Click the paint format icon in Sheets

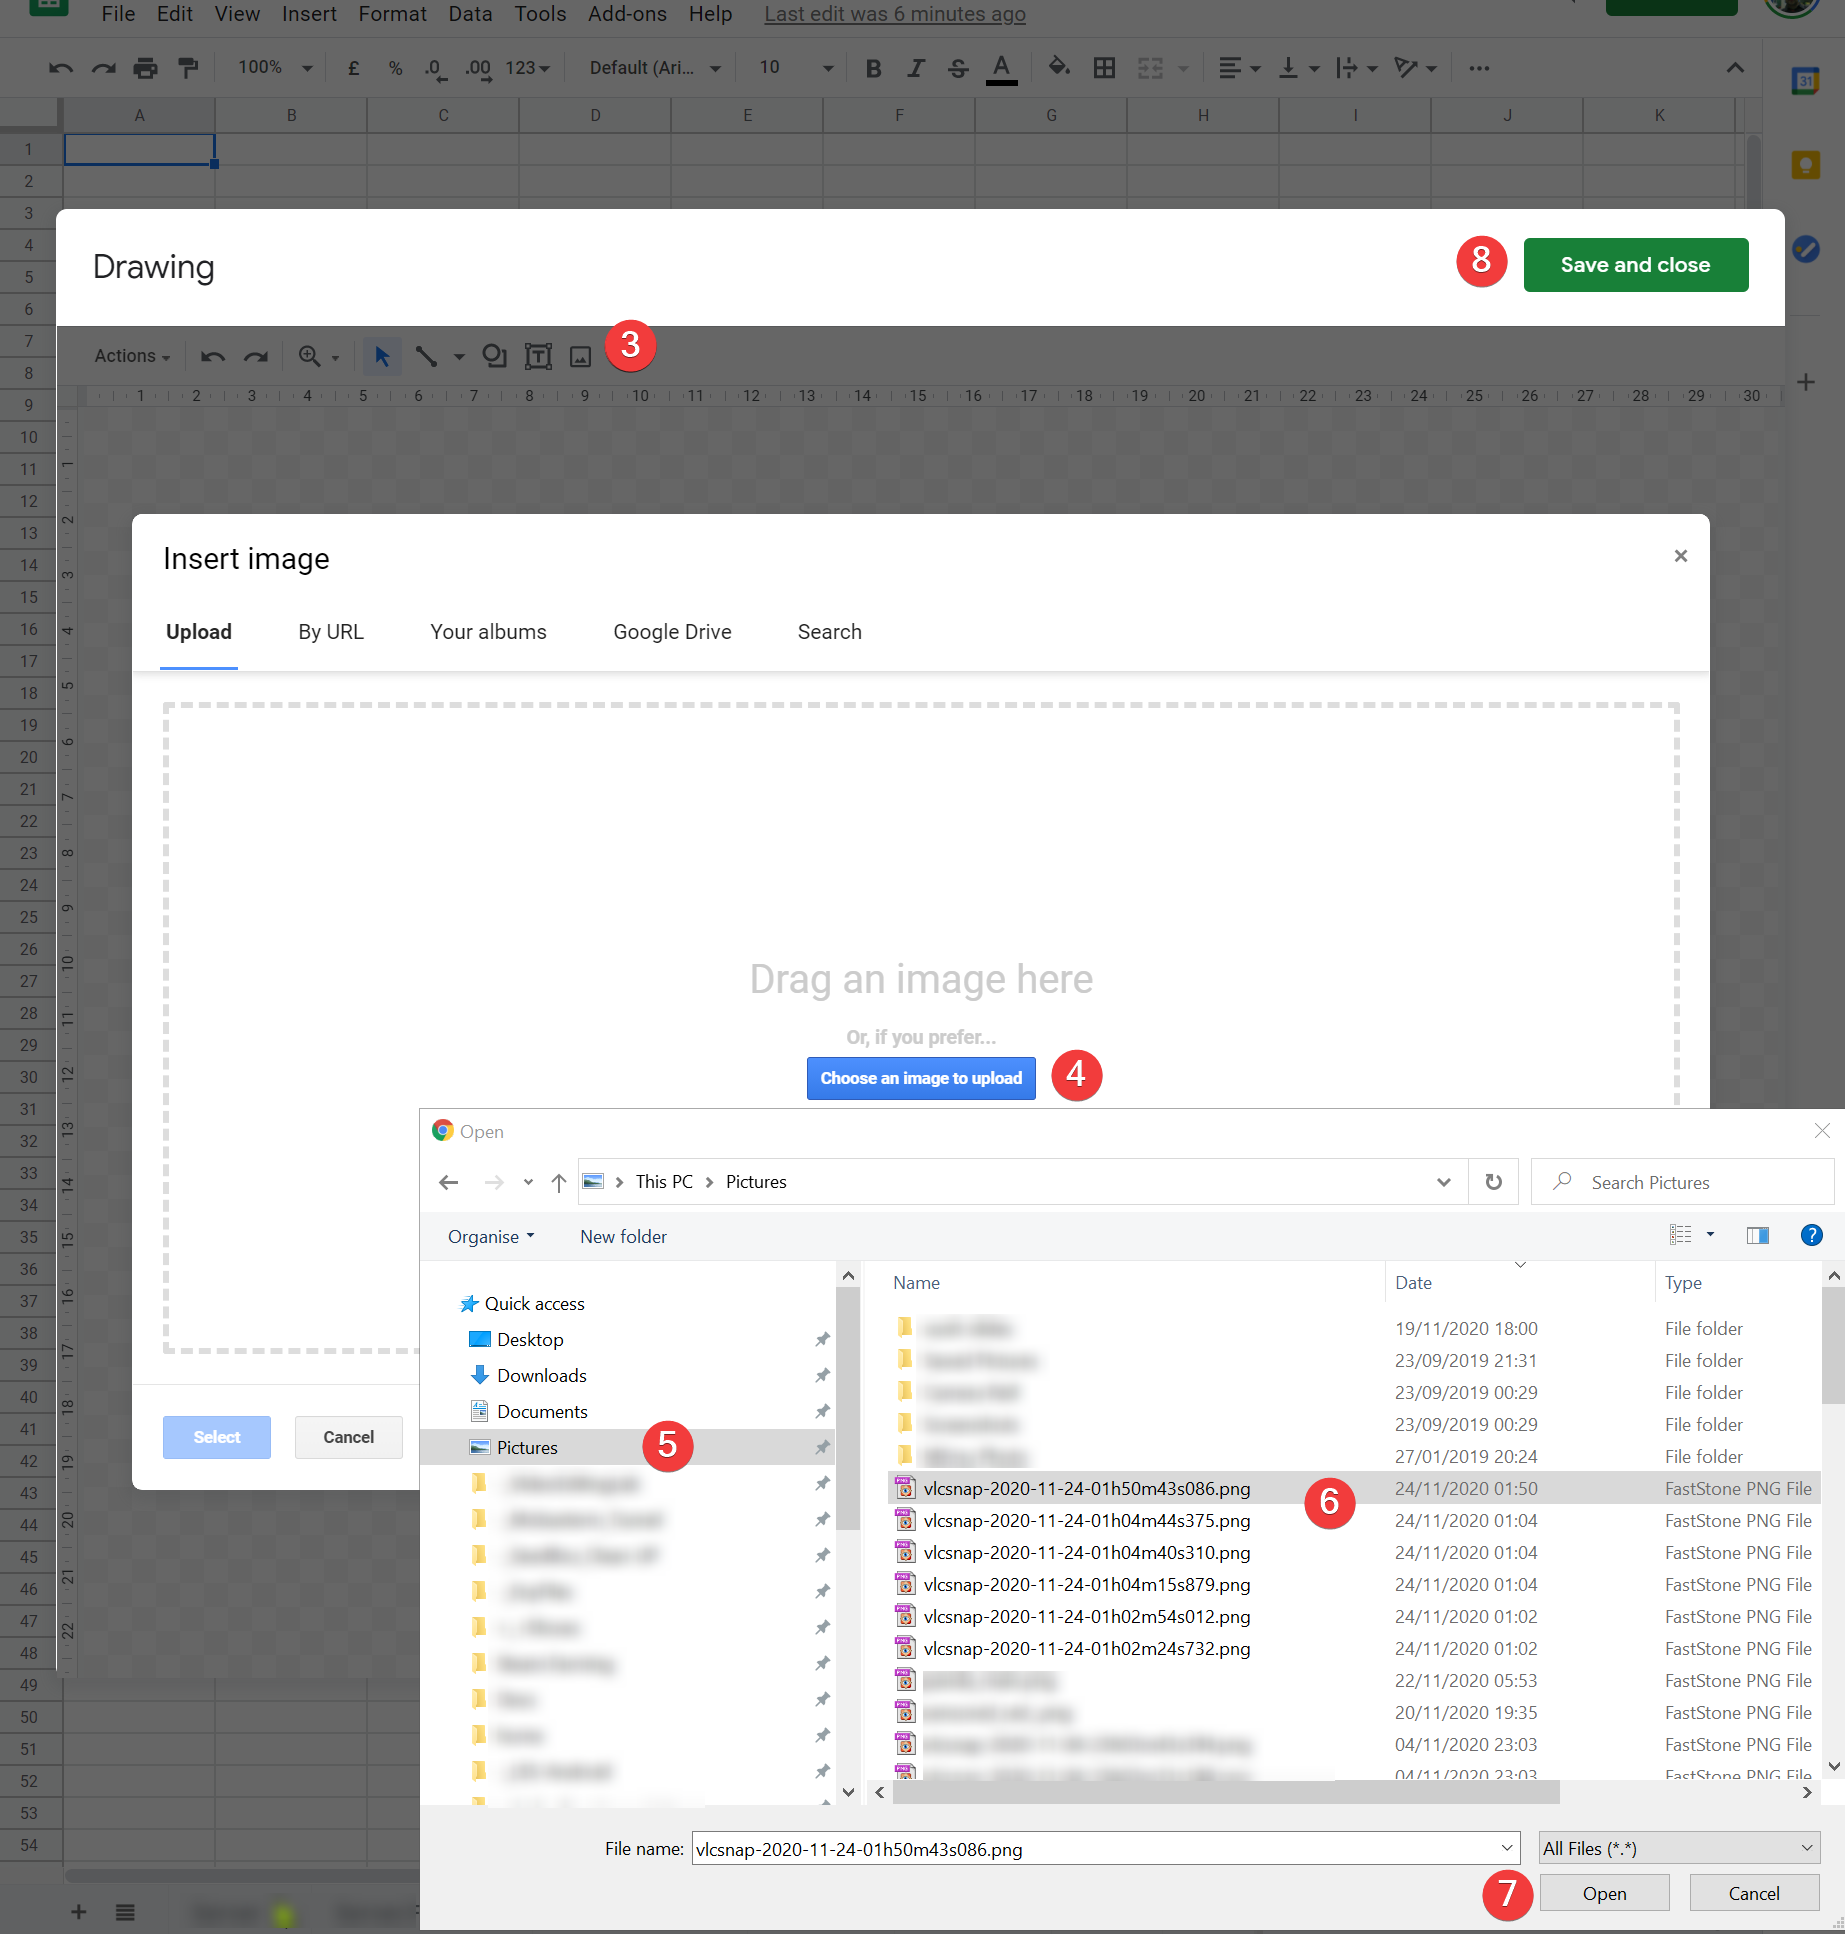188,68
